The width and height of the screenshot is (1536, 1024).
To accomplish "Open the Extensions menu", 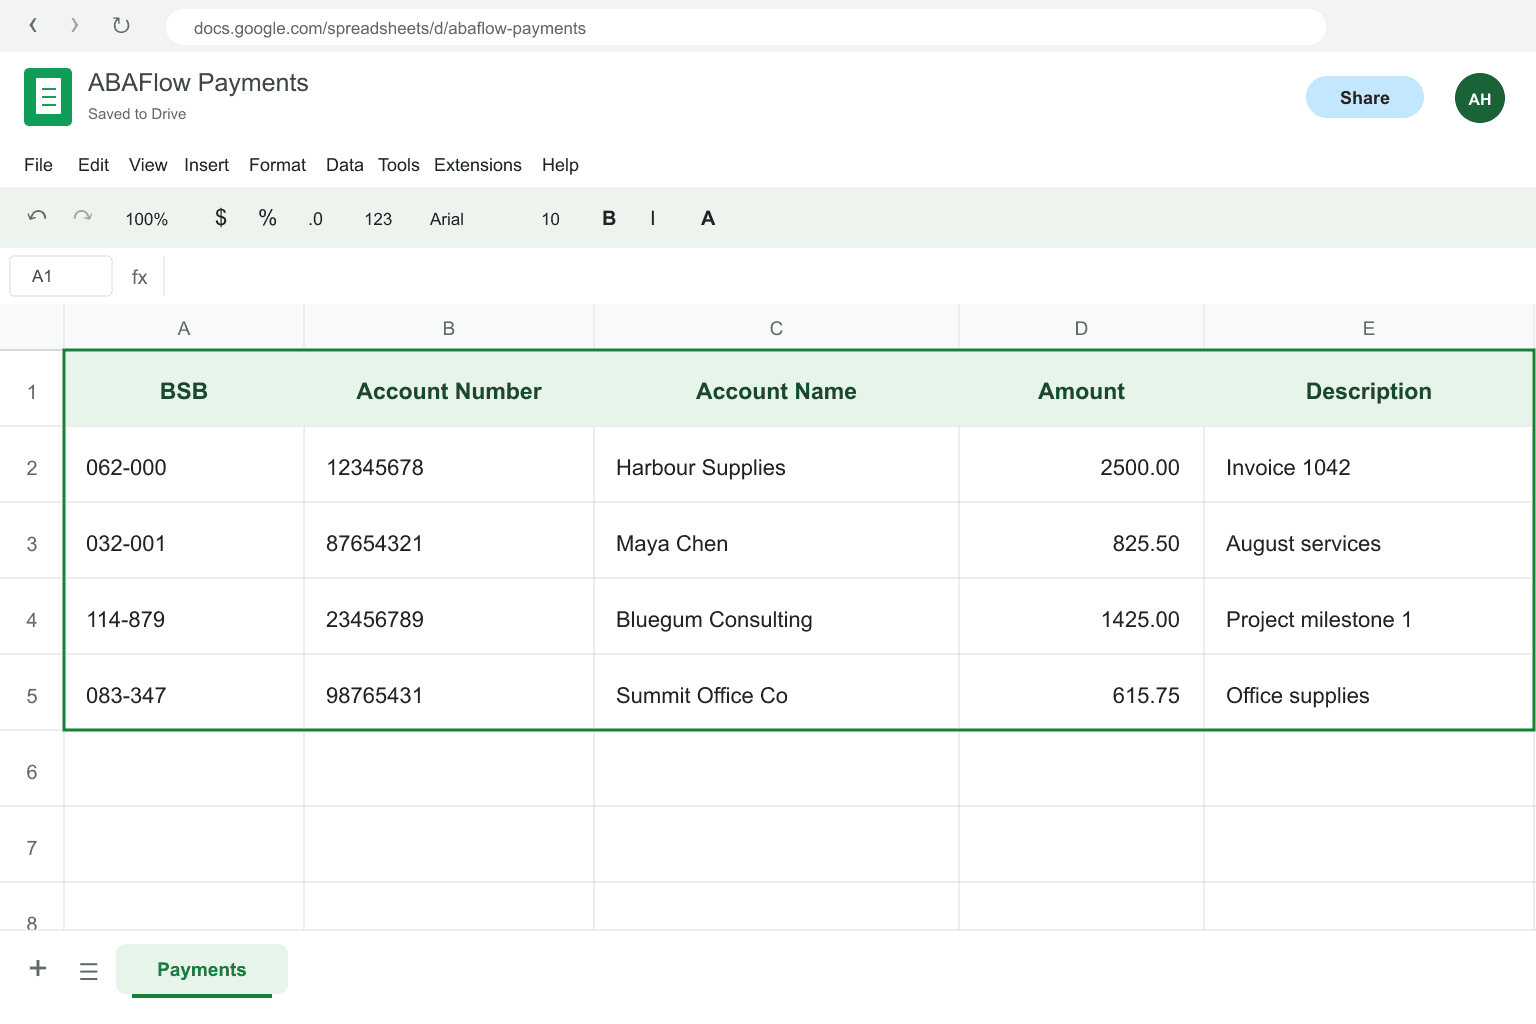I will (x=478, y=165).
